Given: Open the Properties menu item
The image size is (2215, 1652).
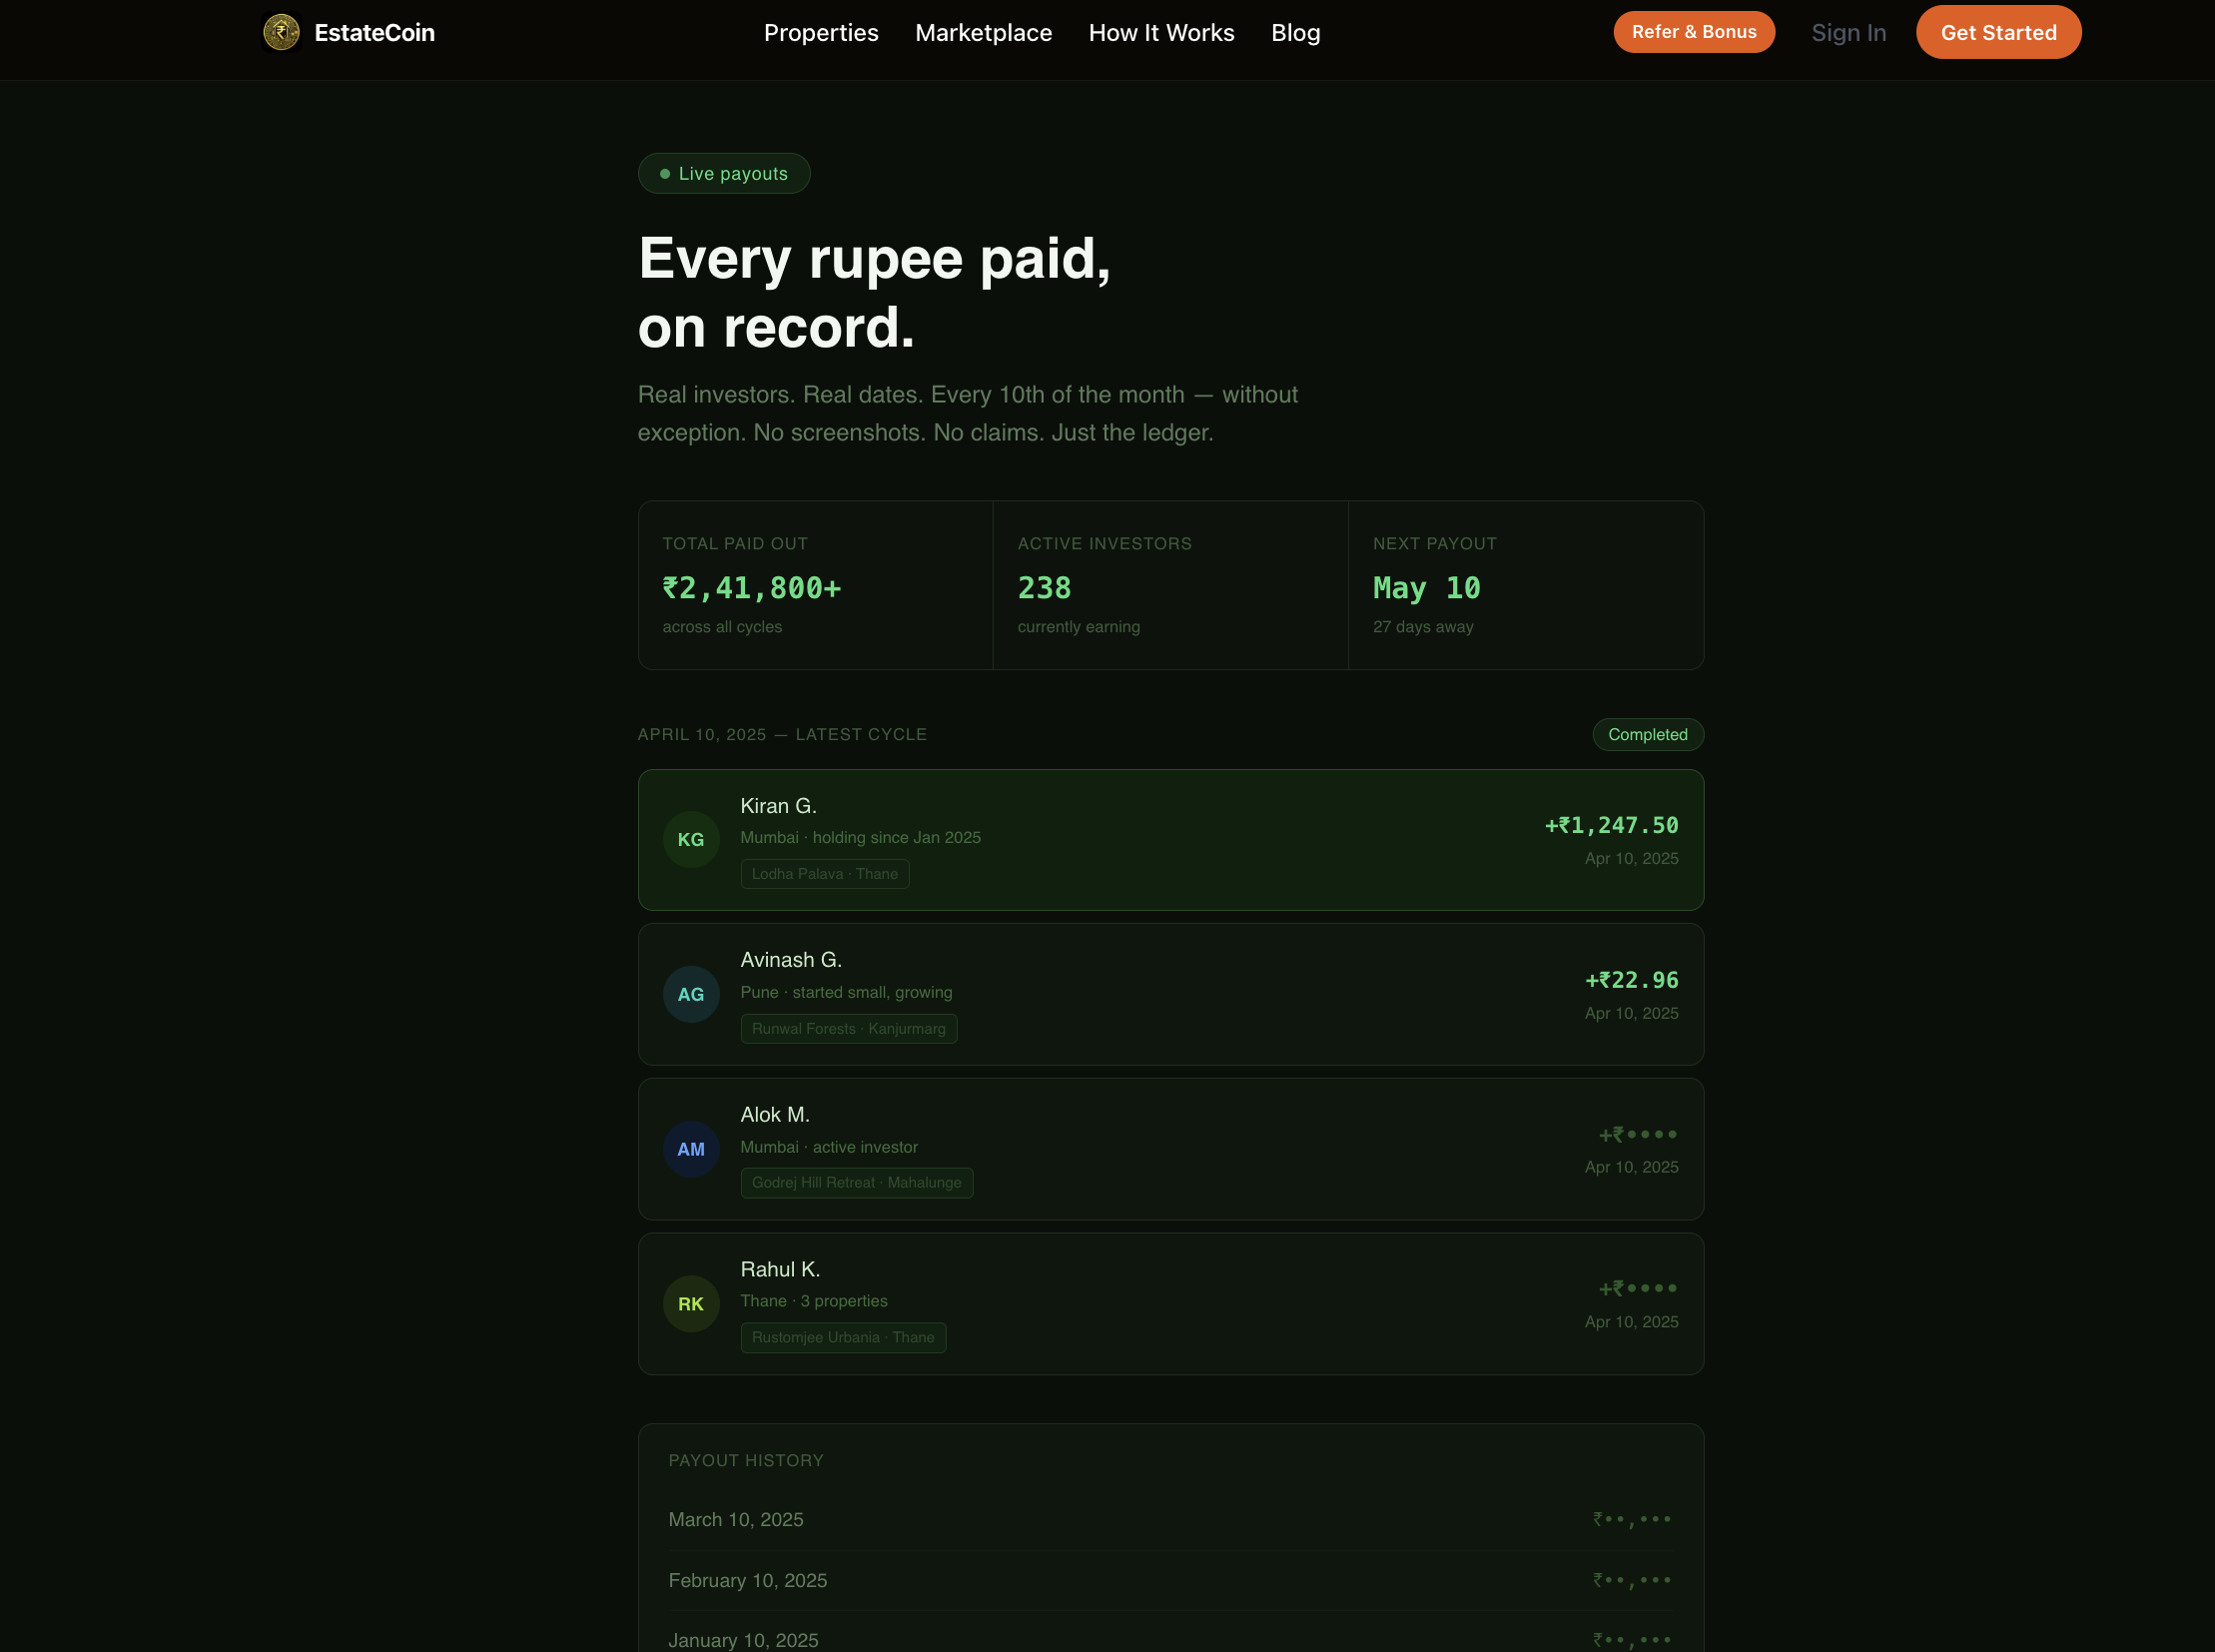Looking at the screenshot, I should 821,33.
